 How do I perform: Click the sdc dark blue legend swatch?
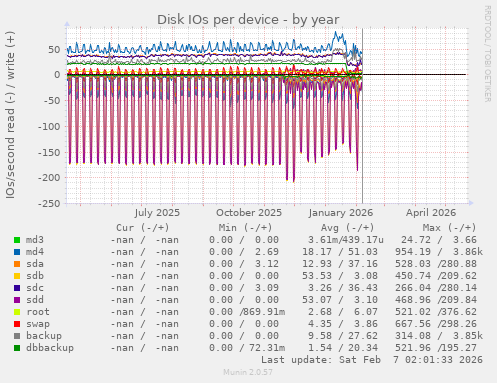17,288
